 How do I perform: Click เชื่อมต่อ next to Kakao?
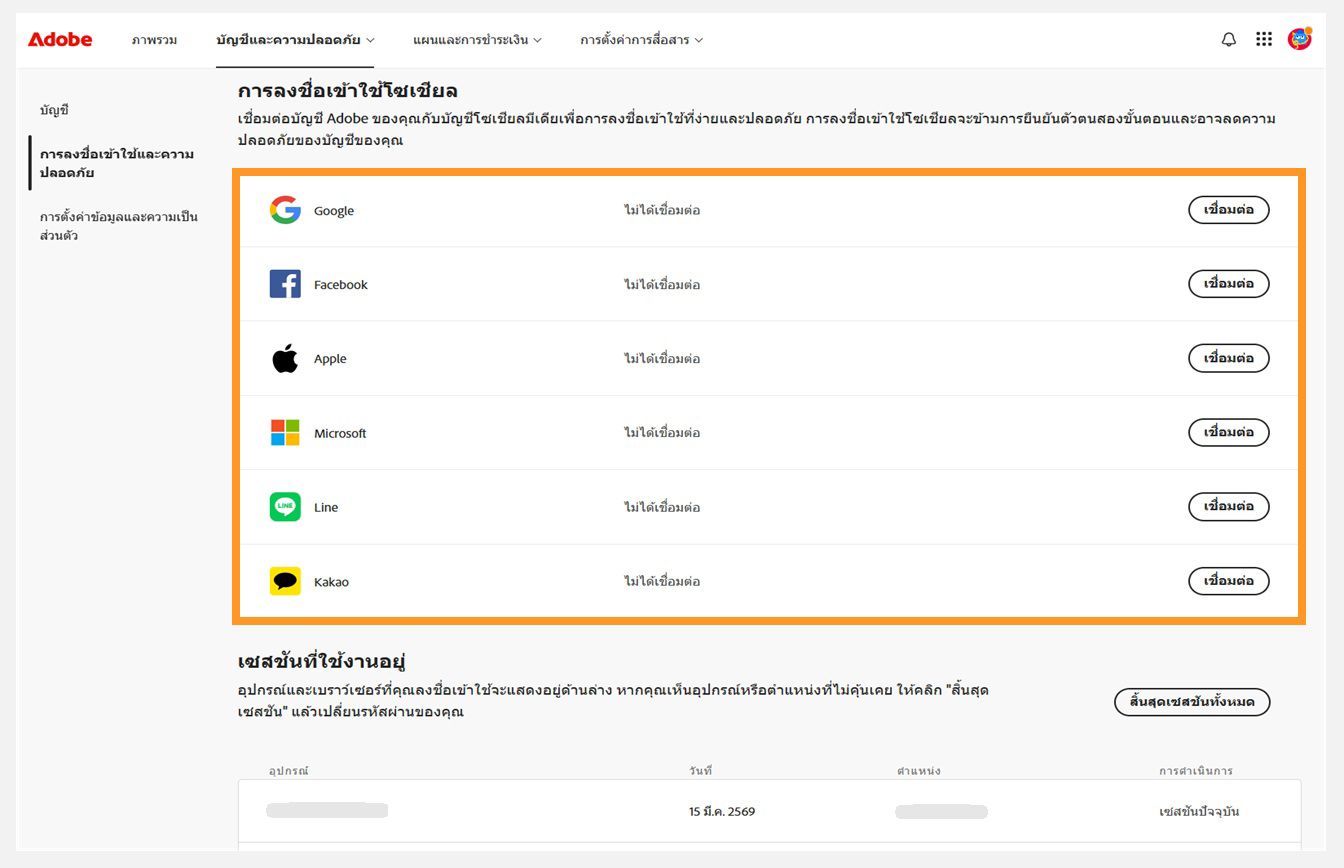(x=1228, y=581)
